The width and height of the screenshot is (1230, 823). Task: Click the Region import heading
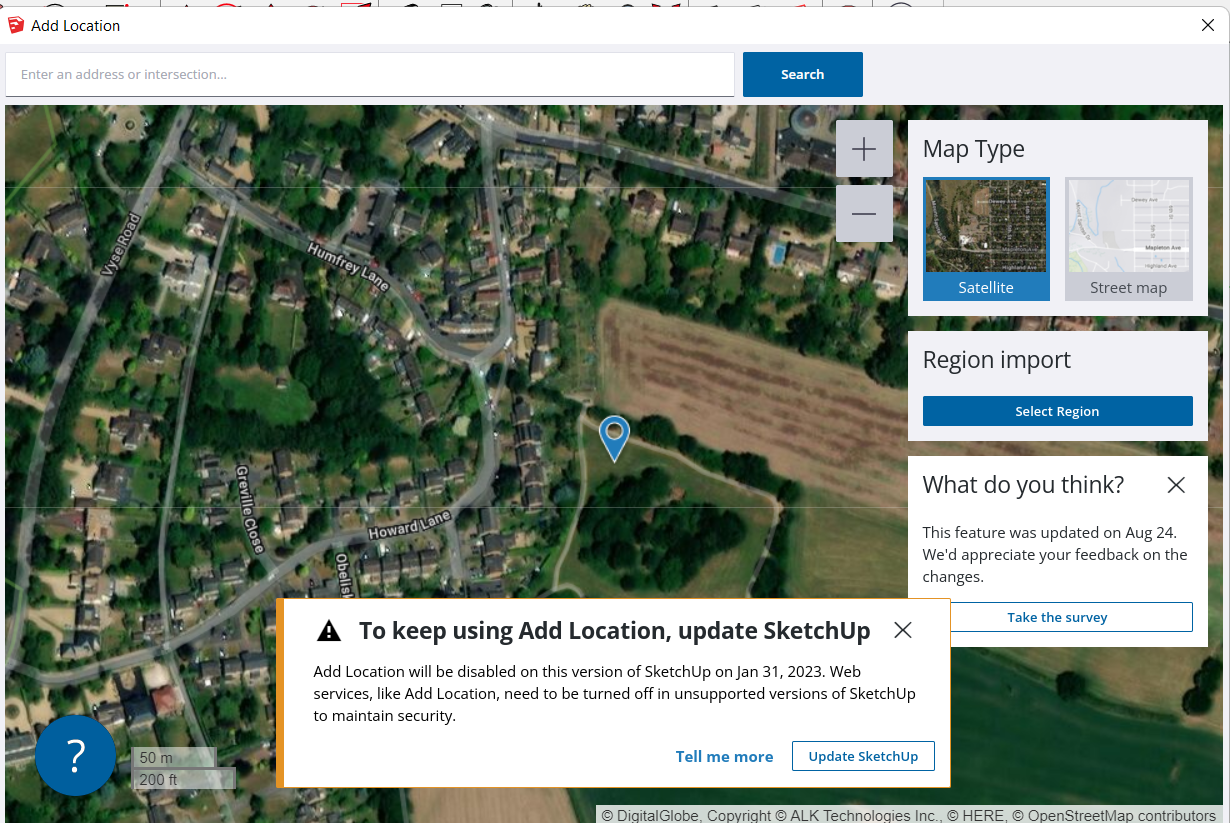pos(997,360)
